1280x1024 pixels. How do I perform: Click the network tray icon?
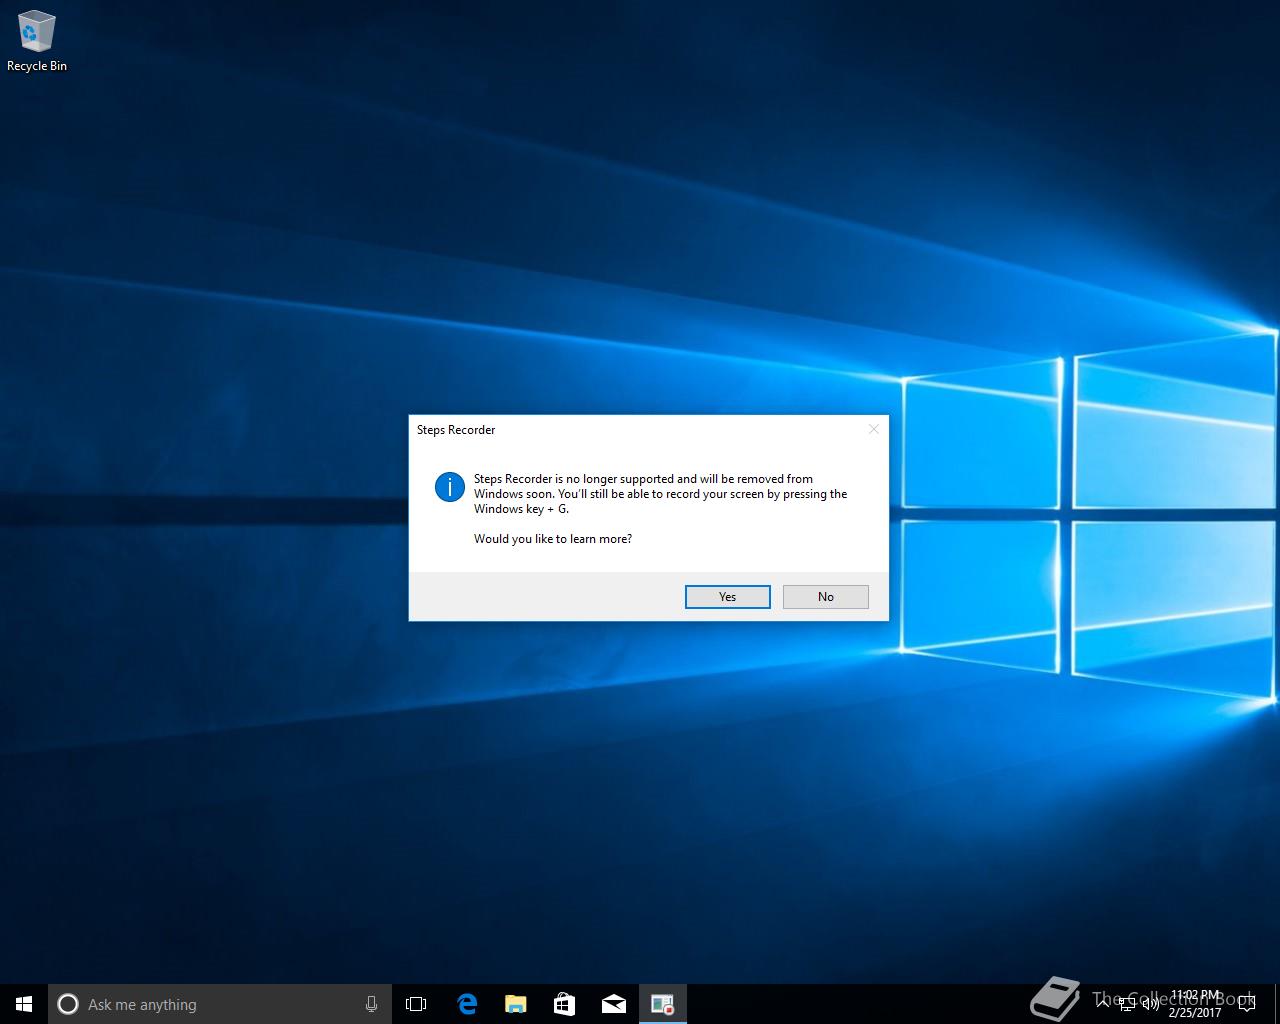[x=1127, y=1004]
